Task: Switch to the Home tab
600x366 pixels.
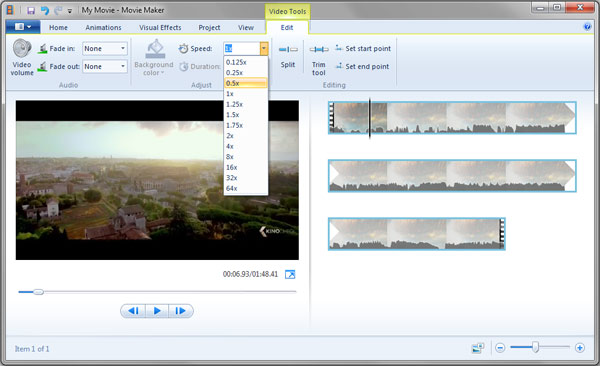Action: point(58,28)
